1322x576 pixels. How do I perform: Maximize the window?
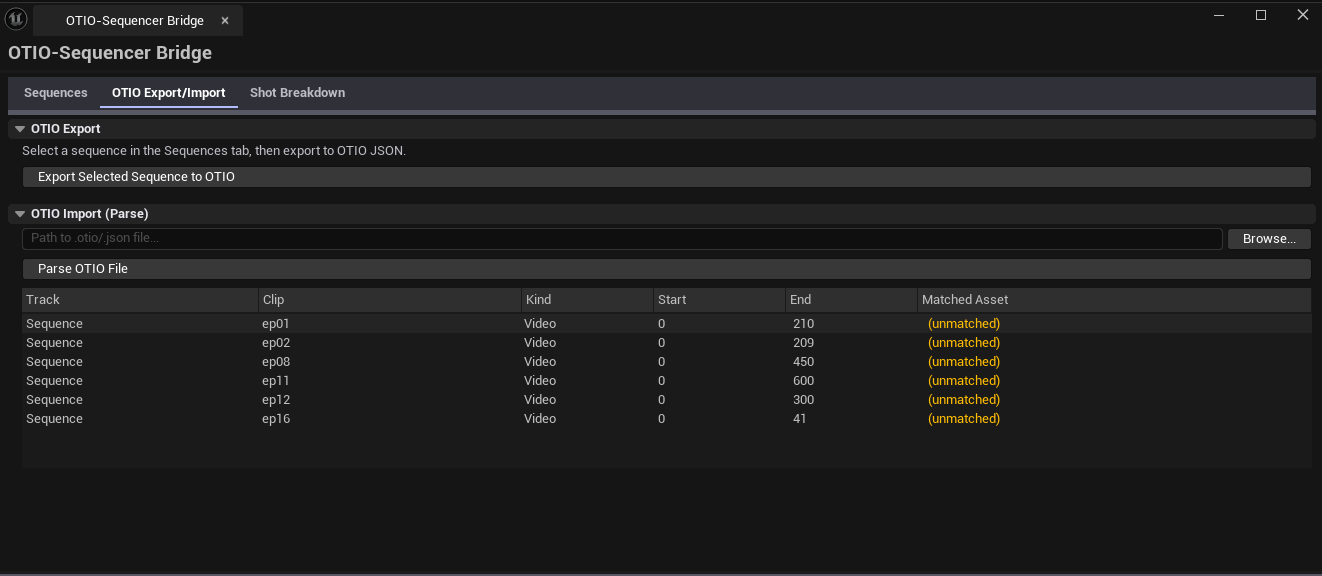point(1261,14)
